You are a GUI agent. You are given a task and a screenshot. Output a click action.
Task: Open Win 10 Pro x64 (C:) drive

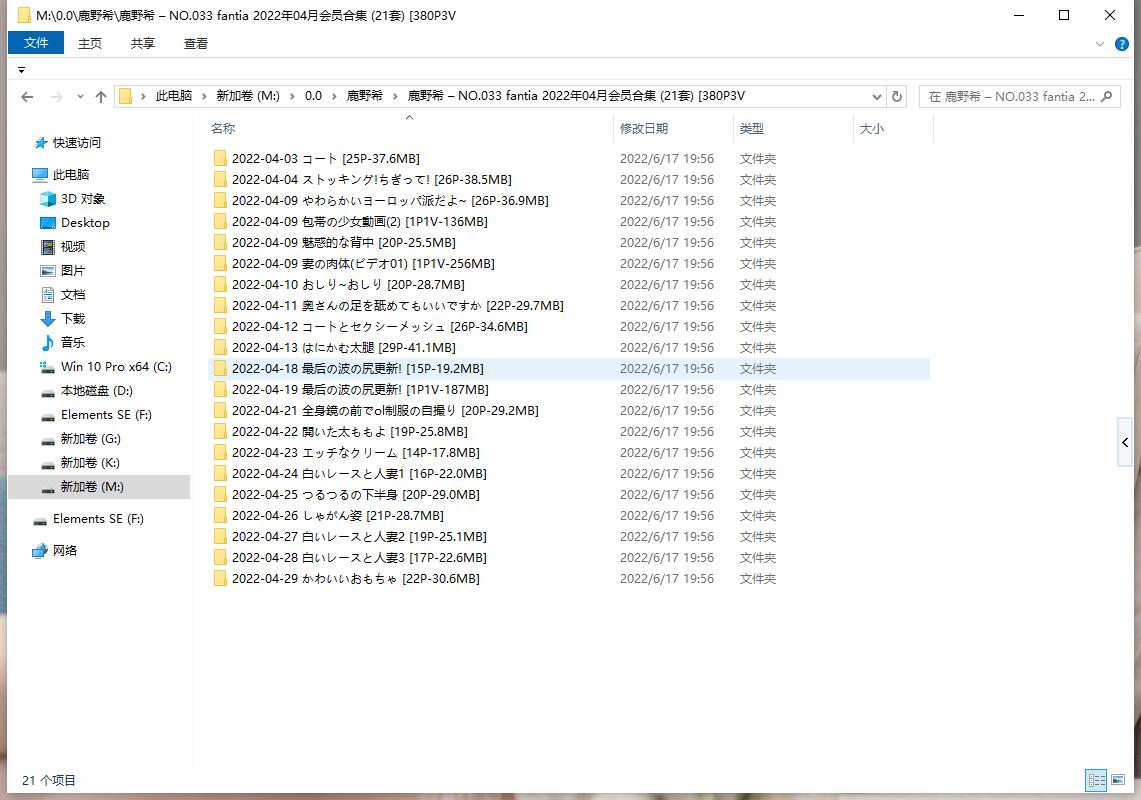tap(115, 367)
